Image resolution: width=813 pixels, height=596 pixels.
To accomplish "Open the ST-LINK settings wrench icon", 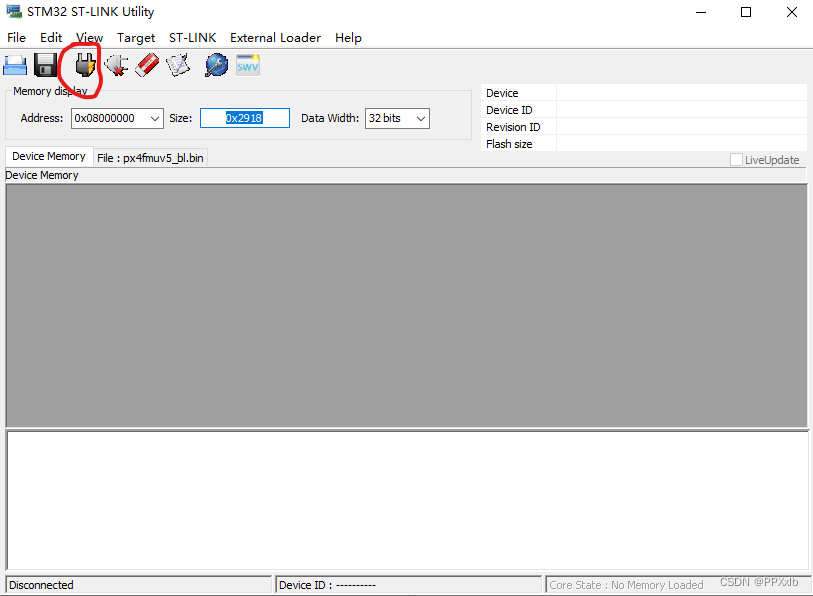I will click(x=215, y=64).
